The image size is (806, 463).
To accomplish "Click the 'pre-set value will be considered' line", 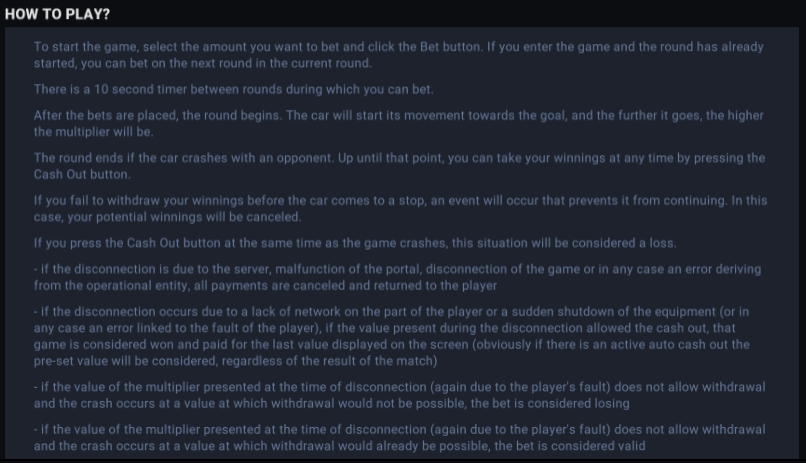I will [x=235, y=361].
